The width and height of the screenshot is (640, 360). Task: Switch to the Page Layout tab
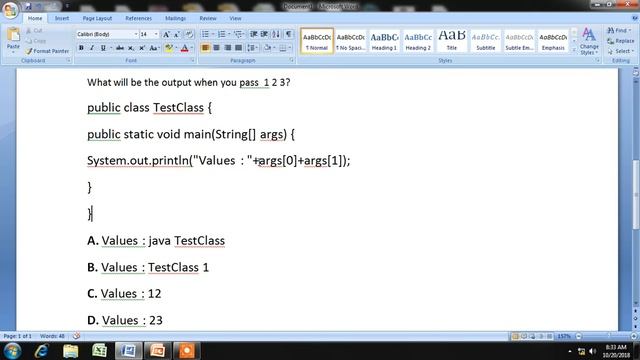97,18
